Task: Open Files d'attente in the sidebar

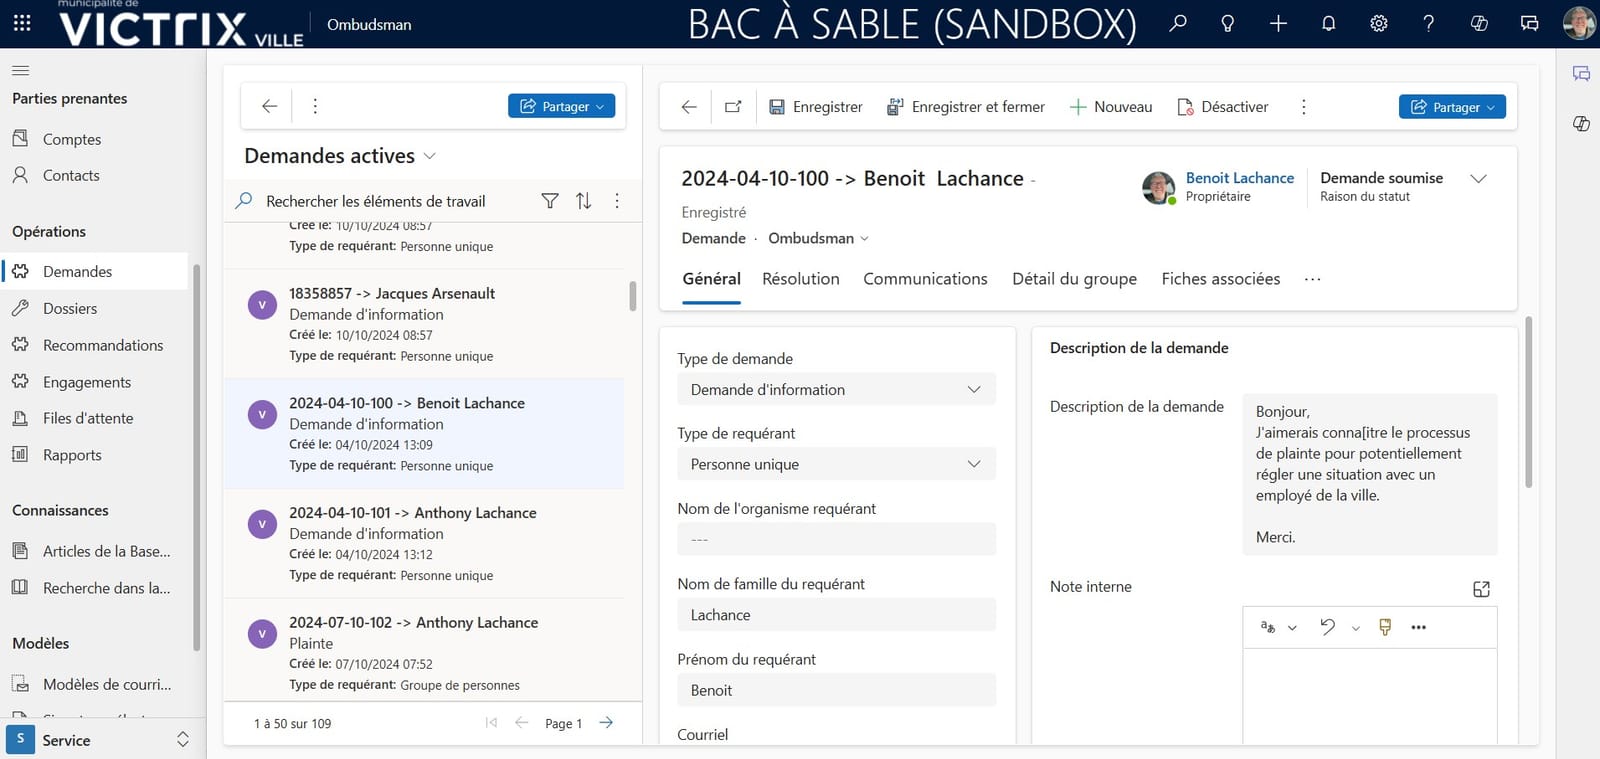Action: (88, 418)
